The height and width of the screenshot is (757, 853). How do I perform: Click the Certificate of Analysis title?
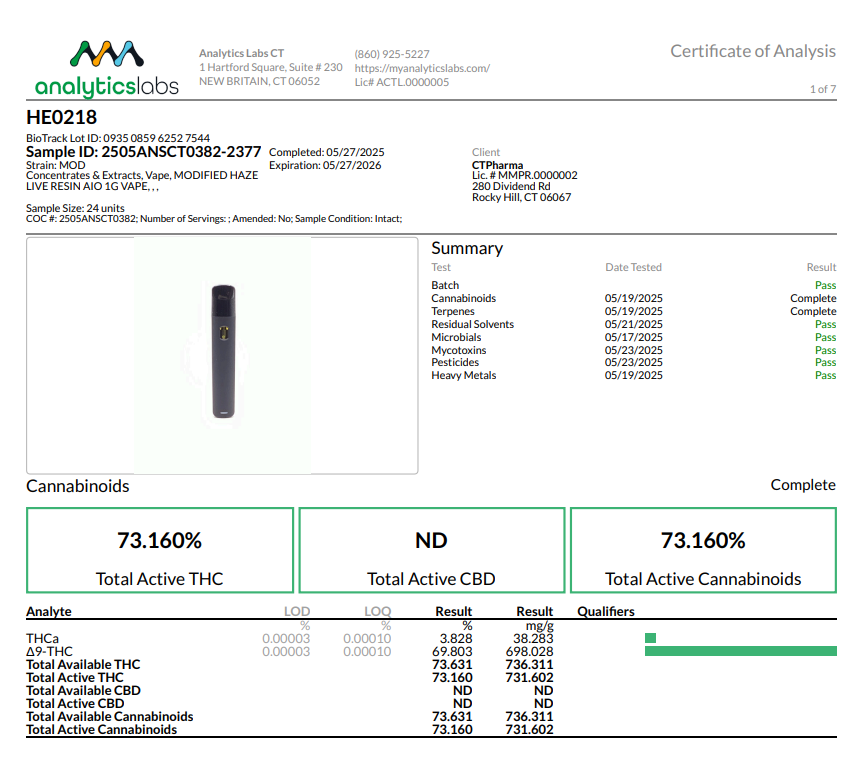point(752,51)
